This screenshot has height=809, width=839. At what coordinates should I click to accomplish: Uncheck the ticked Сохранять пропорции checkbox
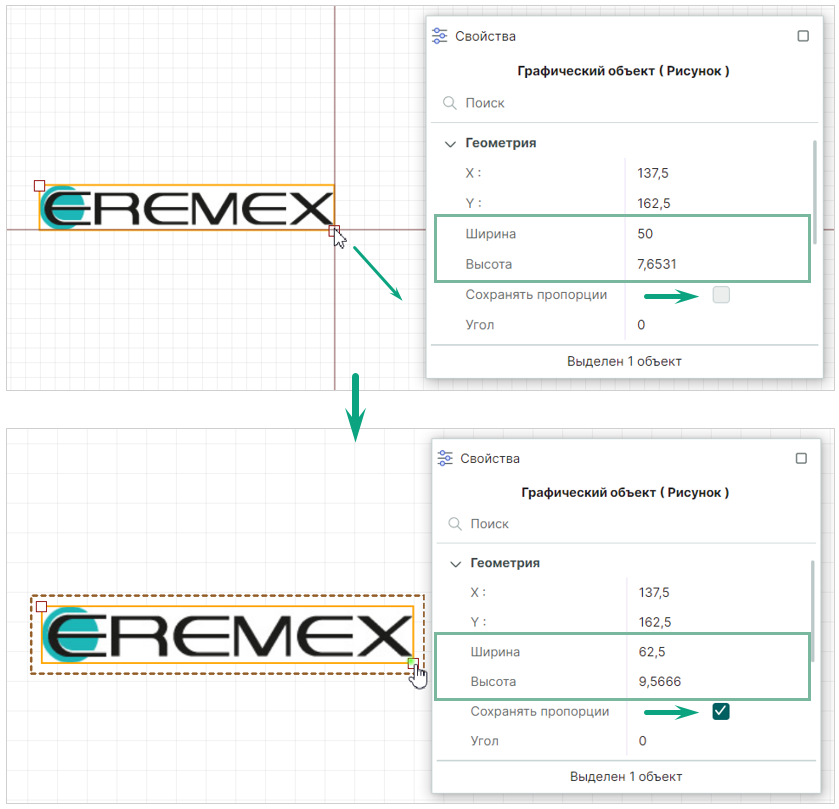pos(721,711)
